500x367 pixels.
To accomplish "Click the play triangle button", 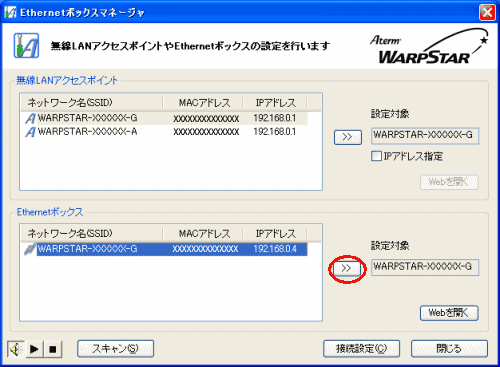I will (34, 349).
